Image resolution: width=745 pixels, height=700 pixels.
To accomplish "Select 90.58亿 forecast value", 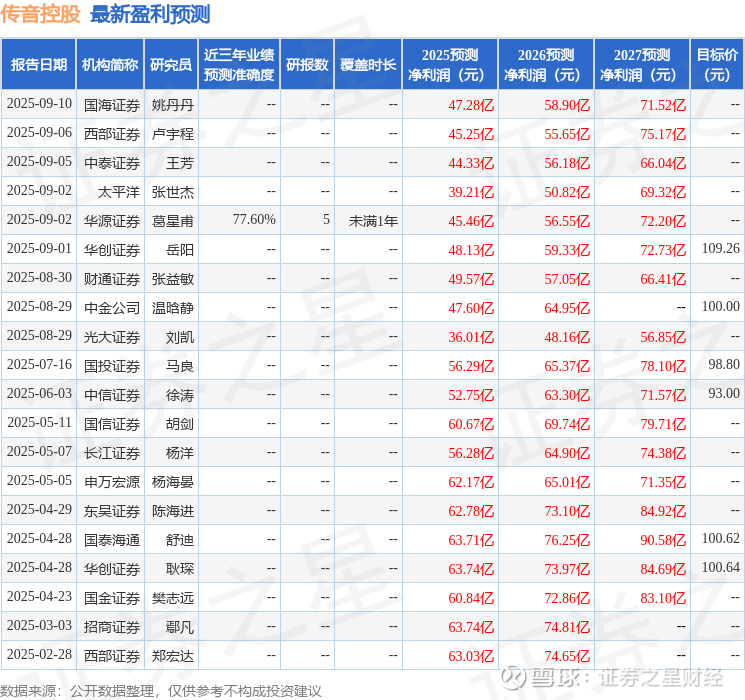I will click(663, 540).
